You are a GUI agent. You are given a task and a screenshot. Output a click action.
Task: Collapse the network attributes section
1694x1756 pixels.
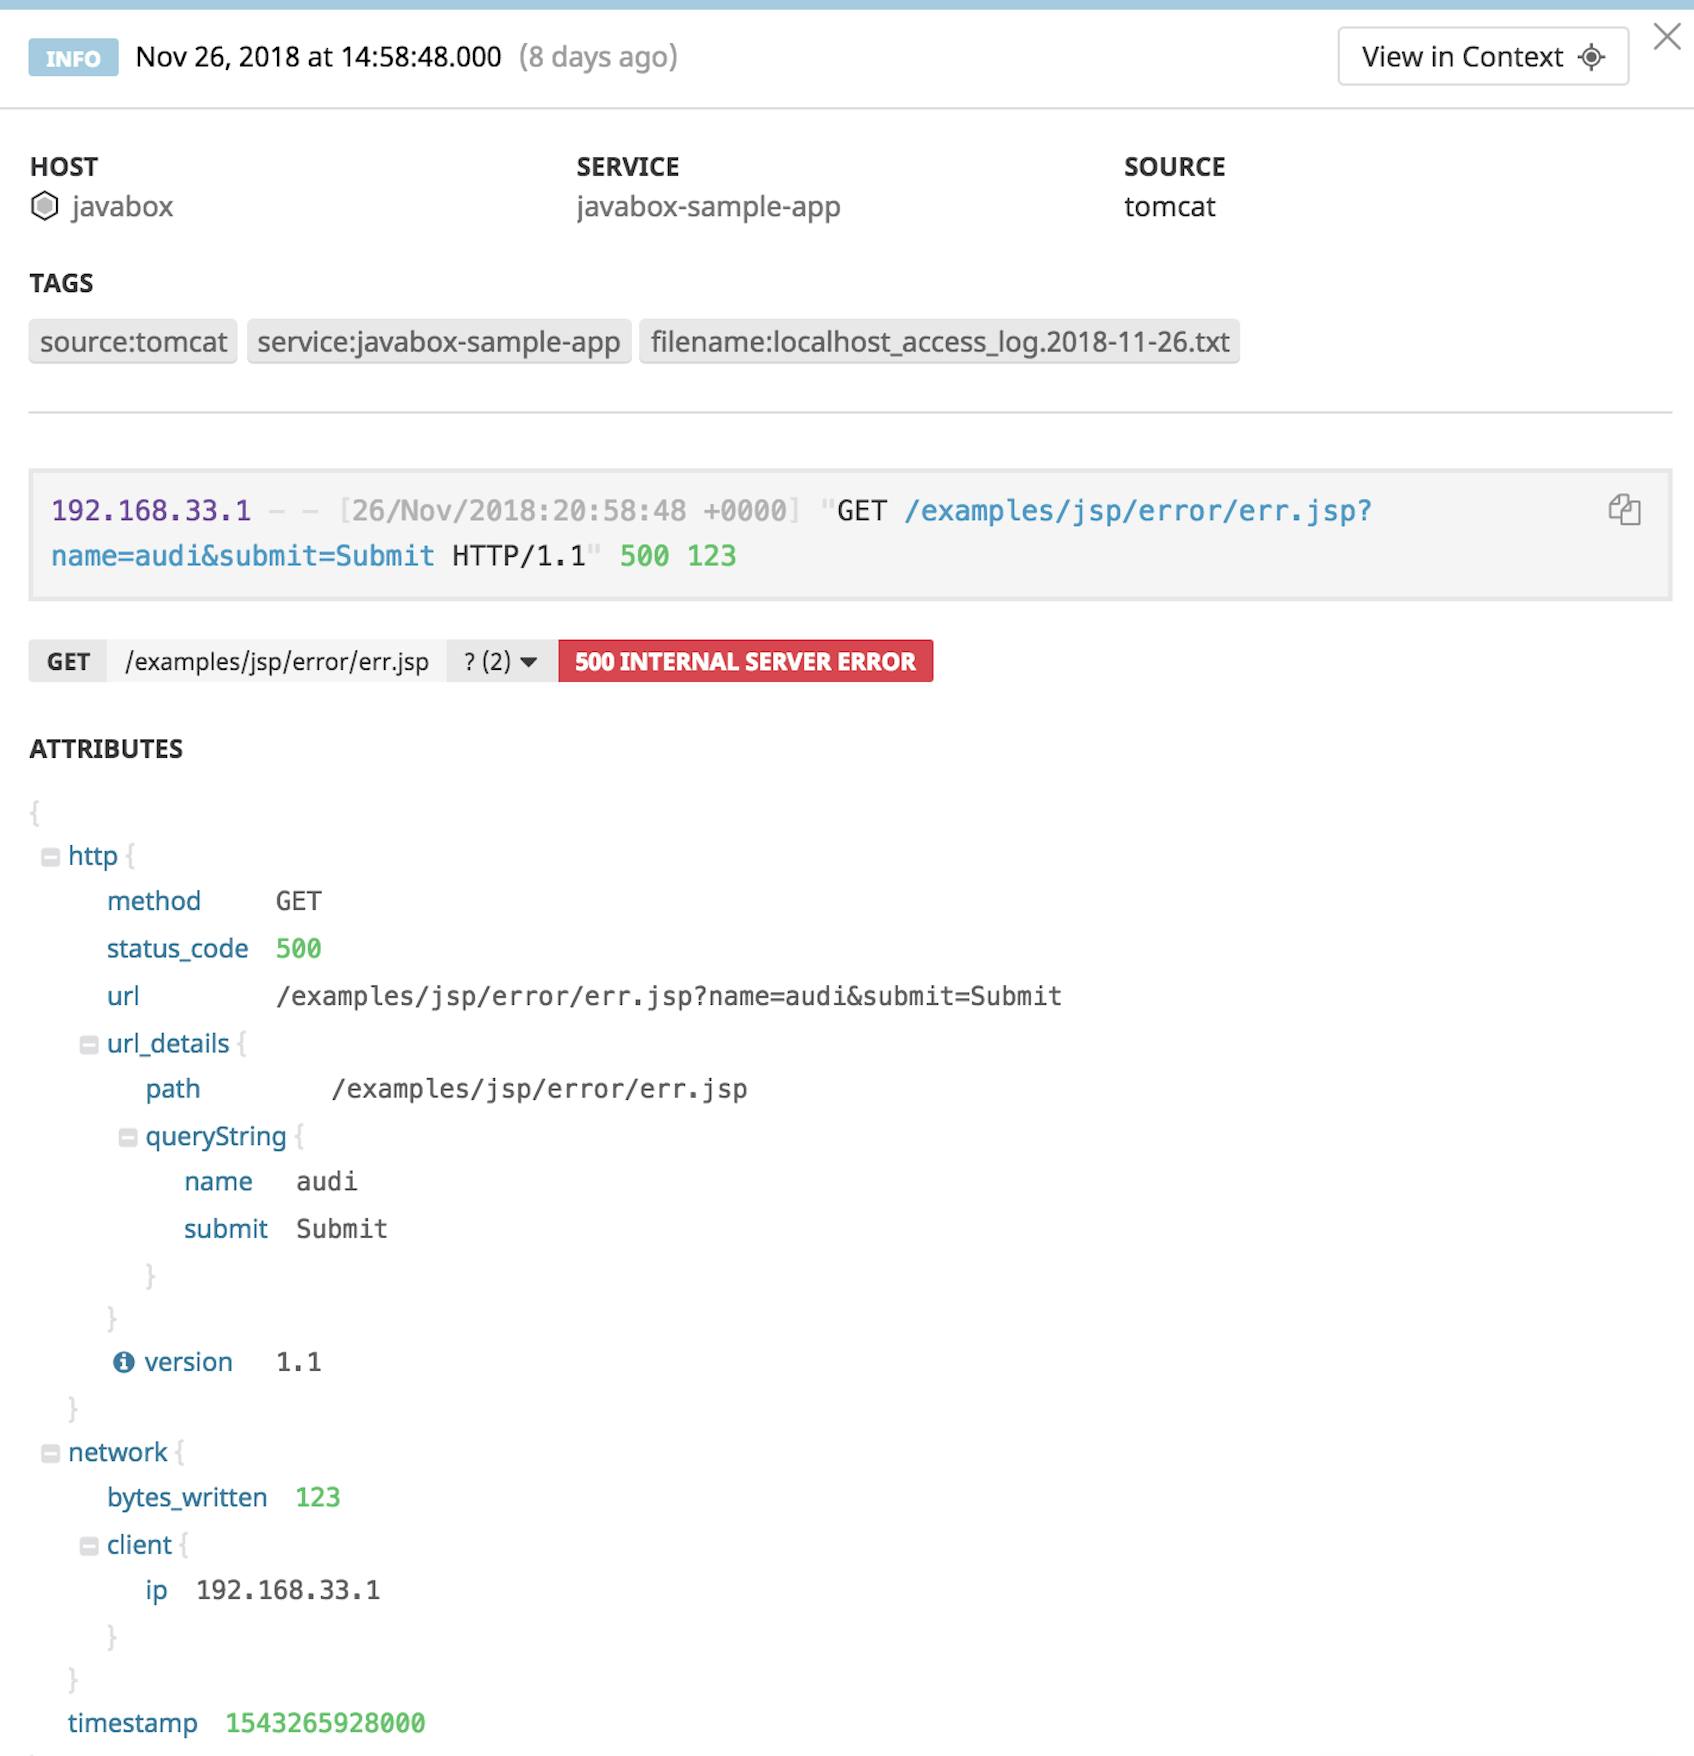pyautogui.click(x=51, y=1452)
